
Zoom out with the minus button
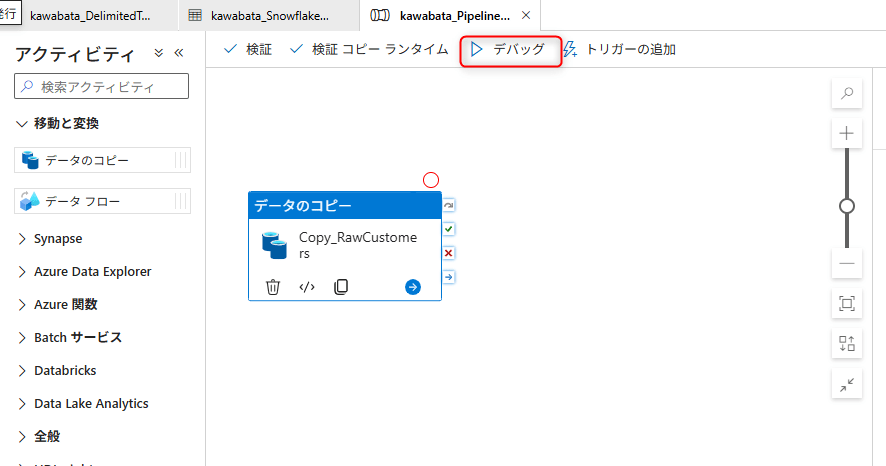pyautogui.click(x=846, y=263)
